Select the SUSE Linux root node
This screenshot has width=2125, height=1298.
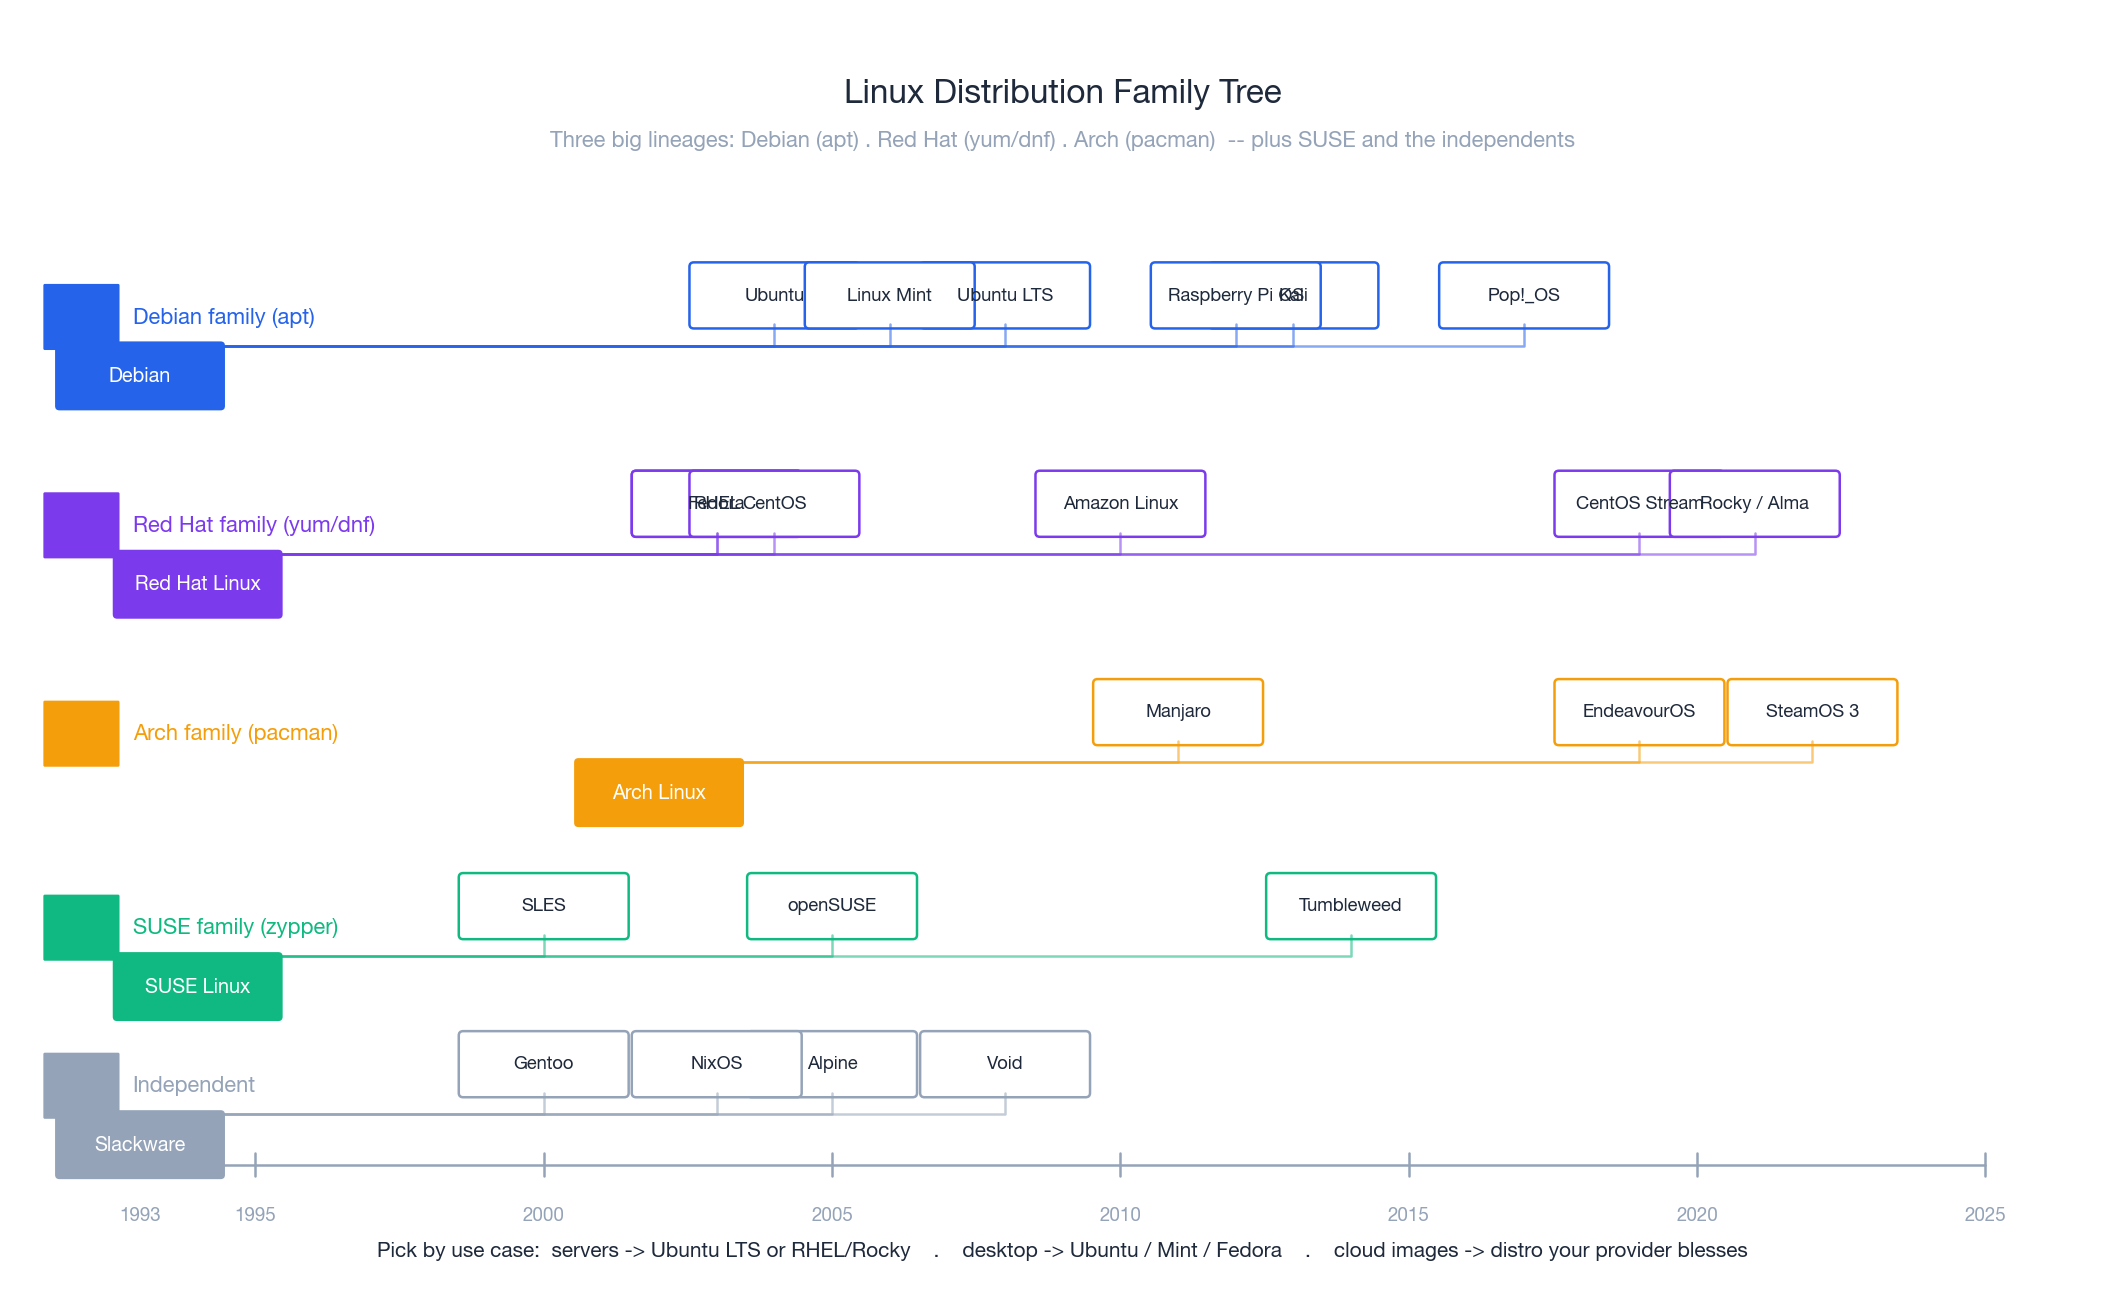[197, 986]
